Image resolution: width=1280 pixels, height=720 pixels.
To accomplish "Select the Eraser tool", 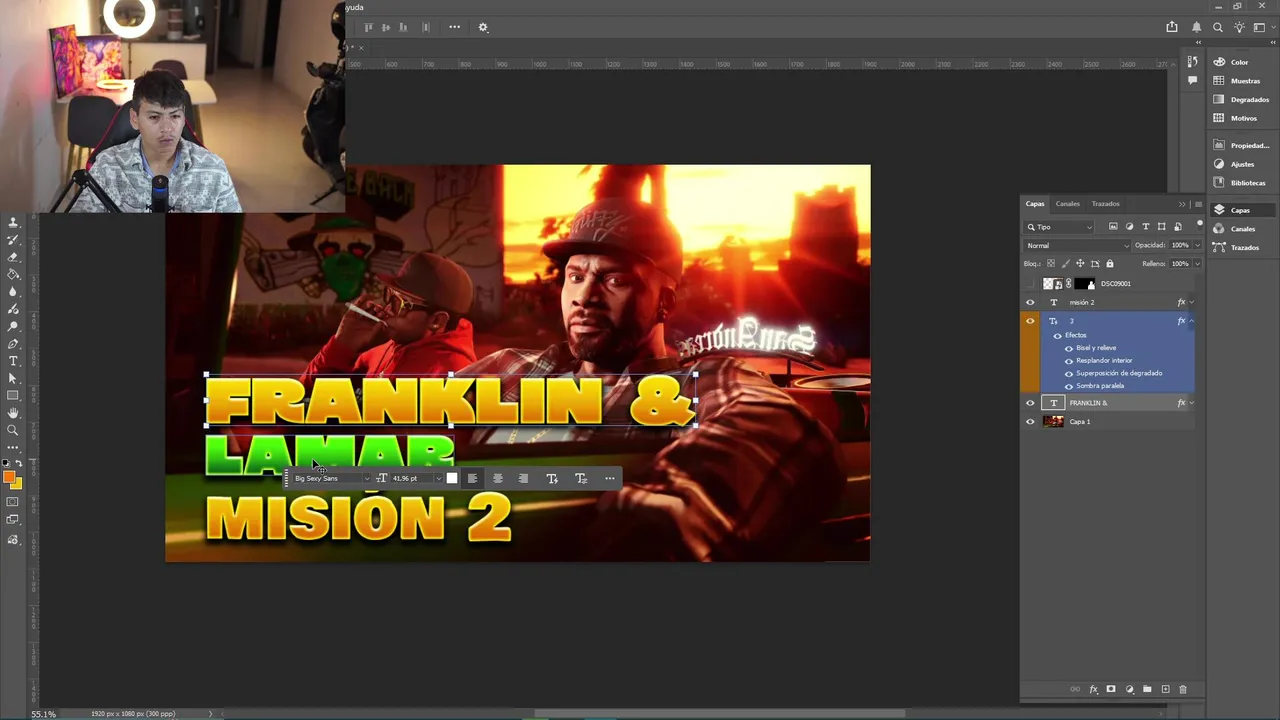I will click(13, 257).
